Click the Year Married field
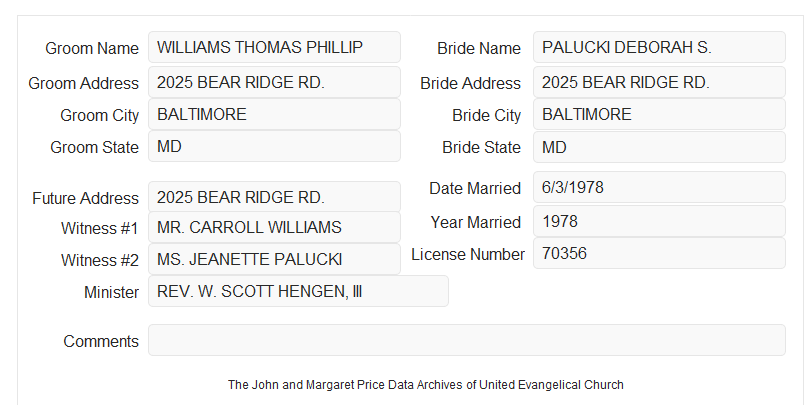Screen dimensions: 805x405 point(659,221)
